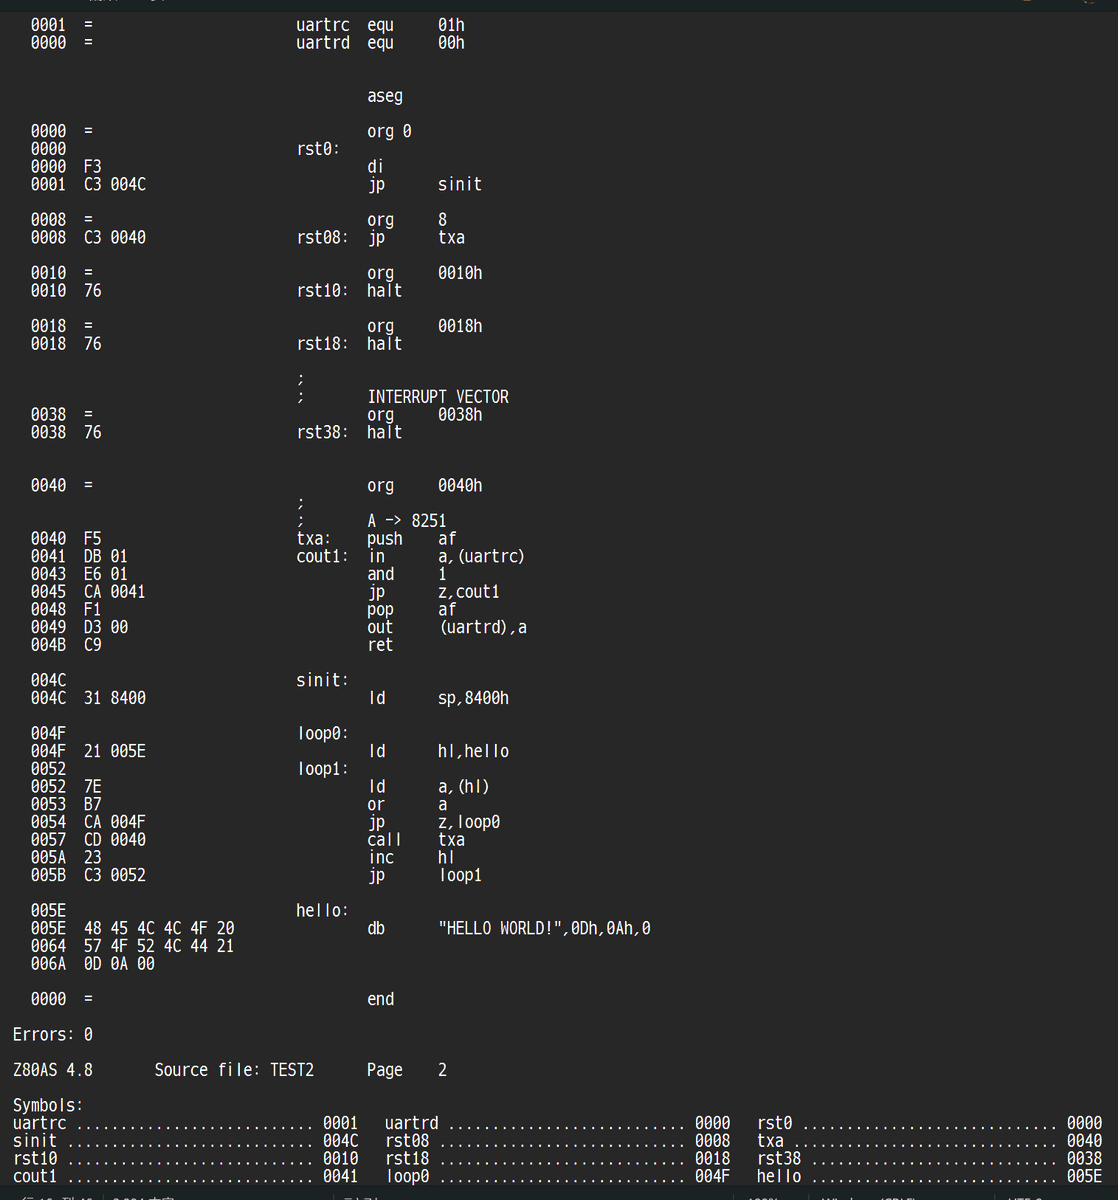Click hex bytes '48 45 4C 4C 4F 20'
This screenshot has height=1200, width=1118.
point(159,929)
